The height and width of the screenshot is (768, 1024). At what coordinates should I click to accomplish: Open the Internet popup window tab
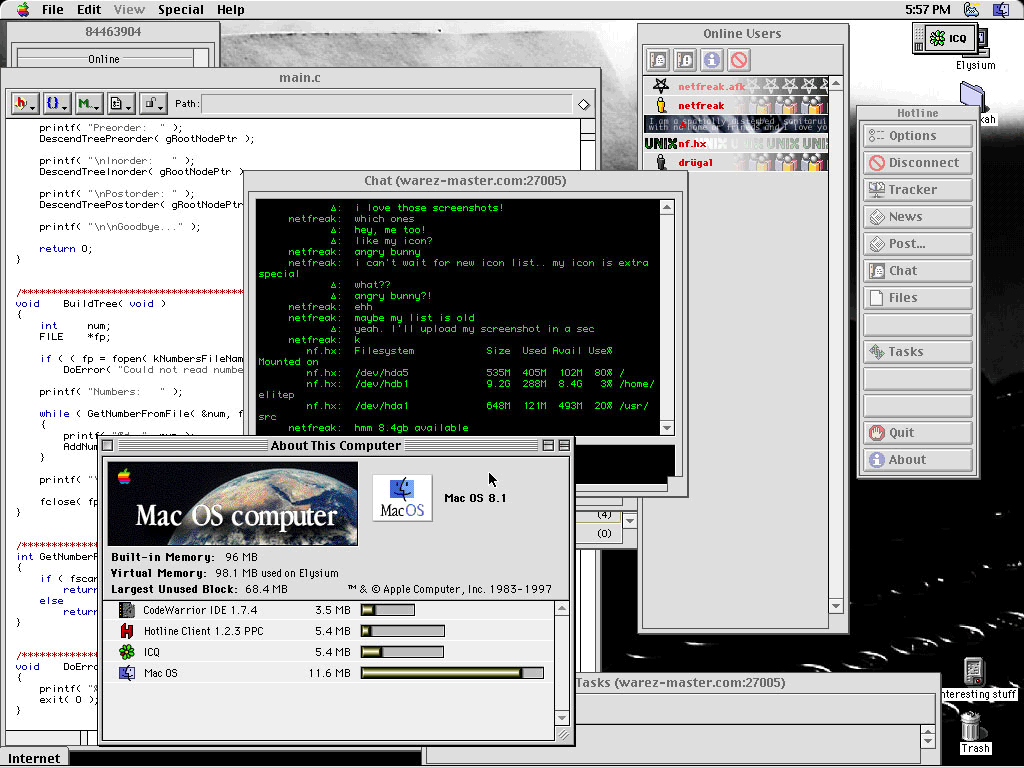click(34, 758)
